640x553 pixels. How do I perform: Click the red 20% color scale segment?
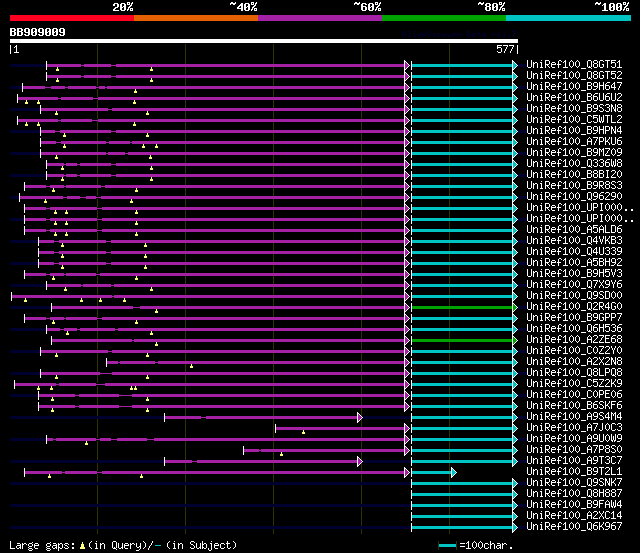click(x=72, y=18)
